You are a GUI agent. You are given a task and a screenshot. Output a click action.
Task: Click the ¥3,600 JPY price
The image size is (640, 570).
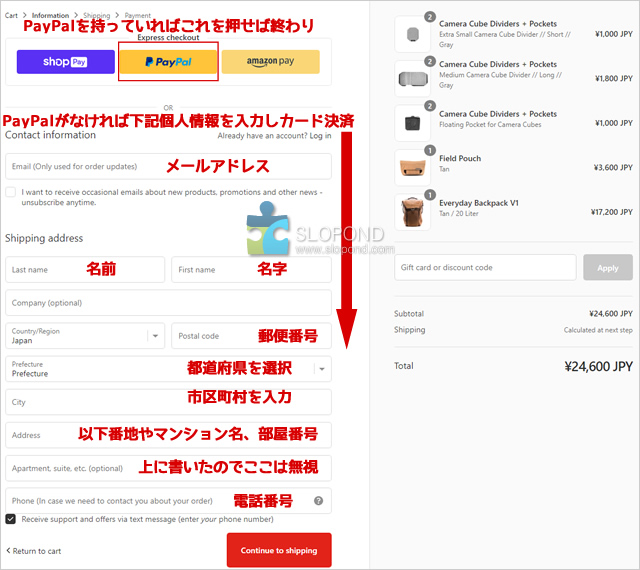[x=613, y=167]
